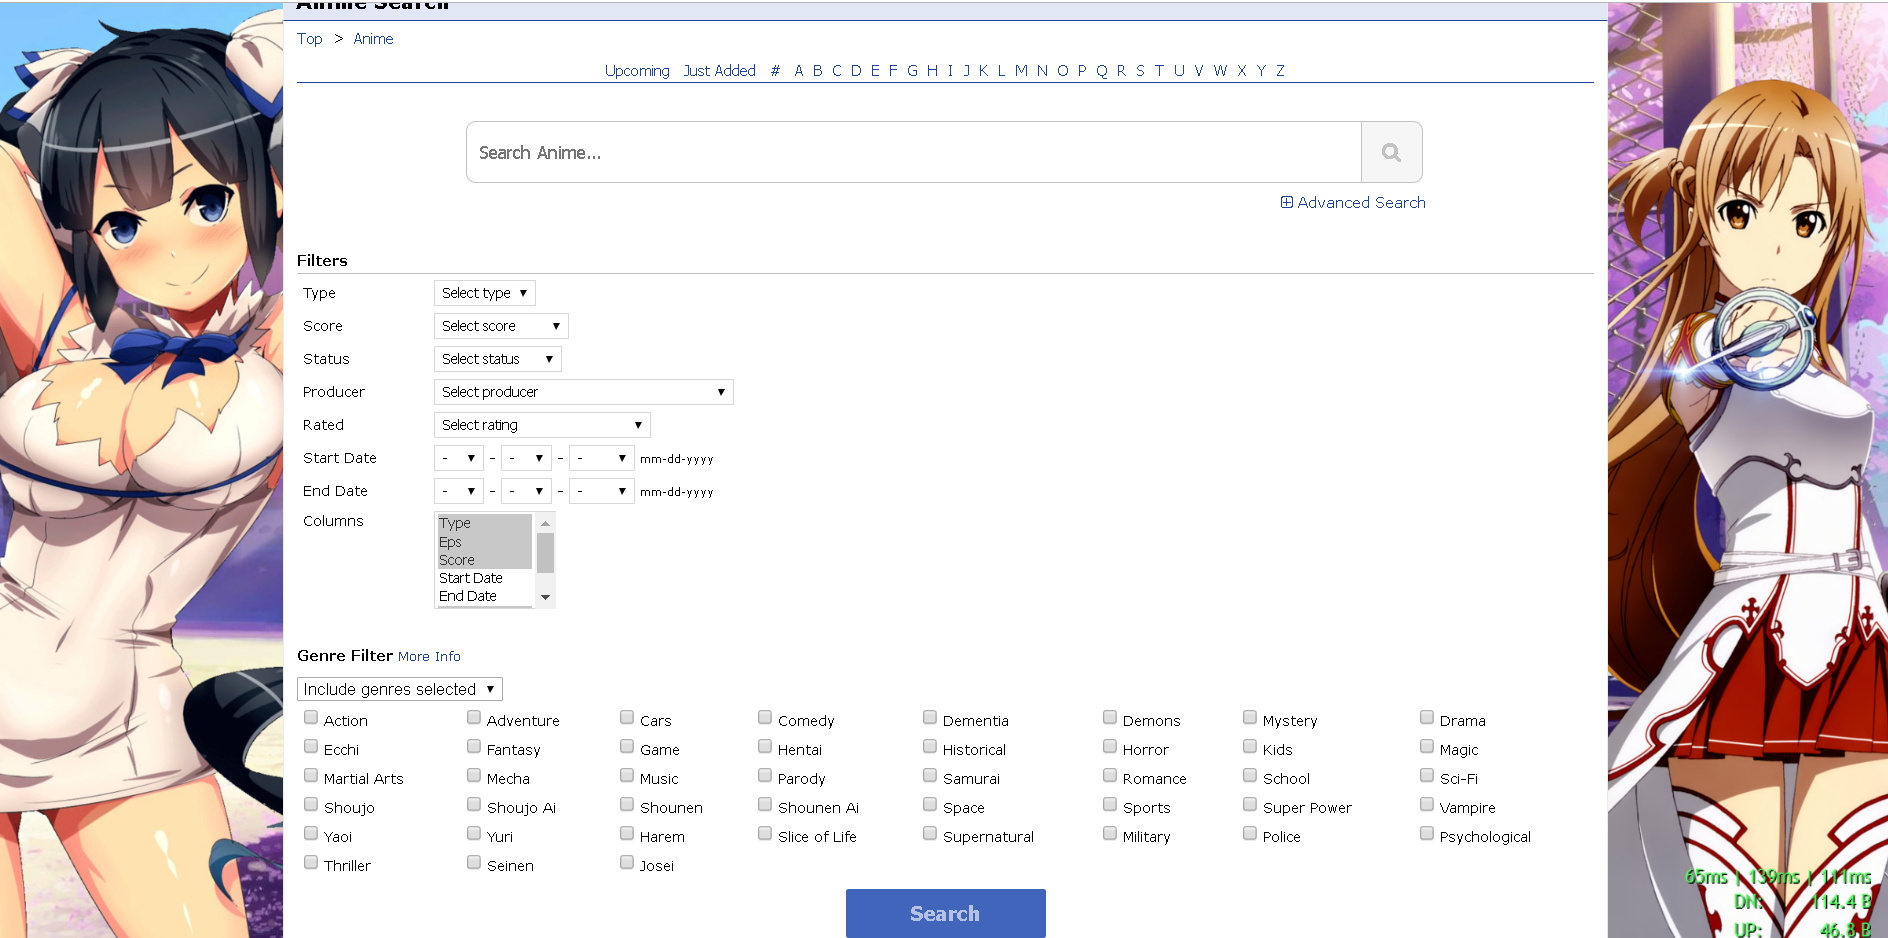Click the Columns list scrollbar down arrow
Screen dimensions: 1888x938
[x=545, y=597]
